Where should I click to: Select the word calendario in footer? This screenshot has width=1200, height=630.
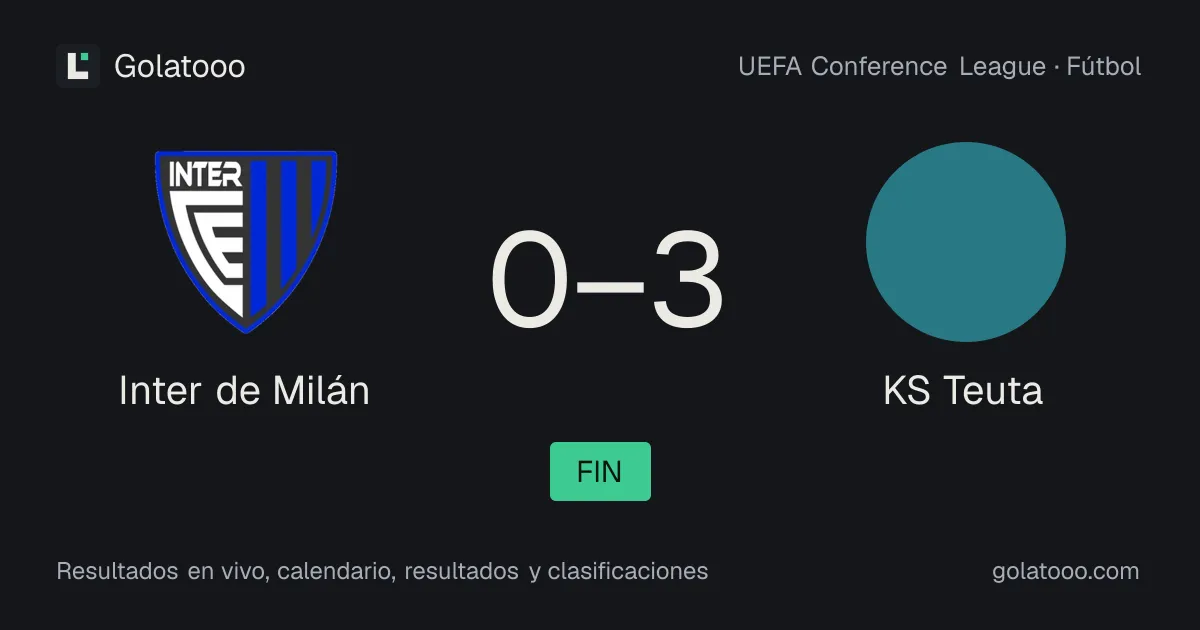click(336, 571)
